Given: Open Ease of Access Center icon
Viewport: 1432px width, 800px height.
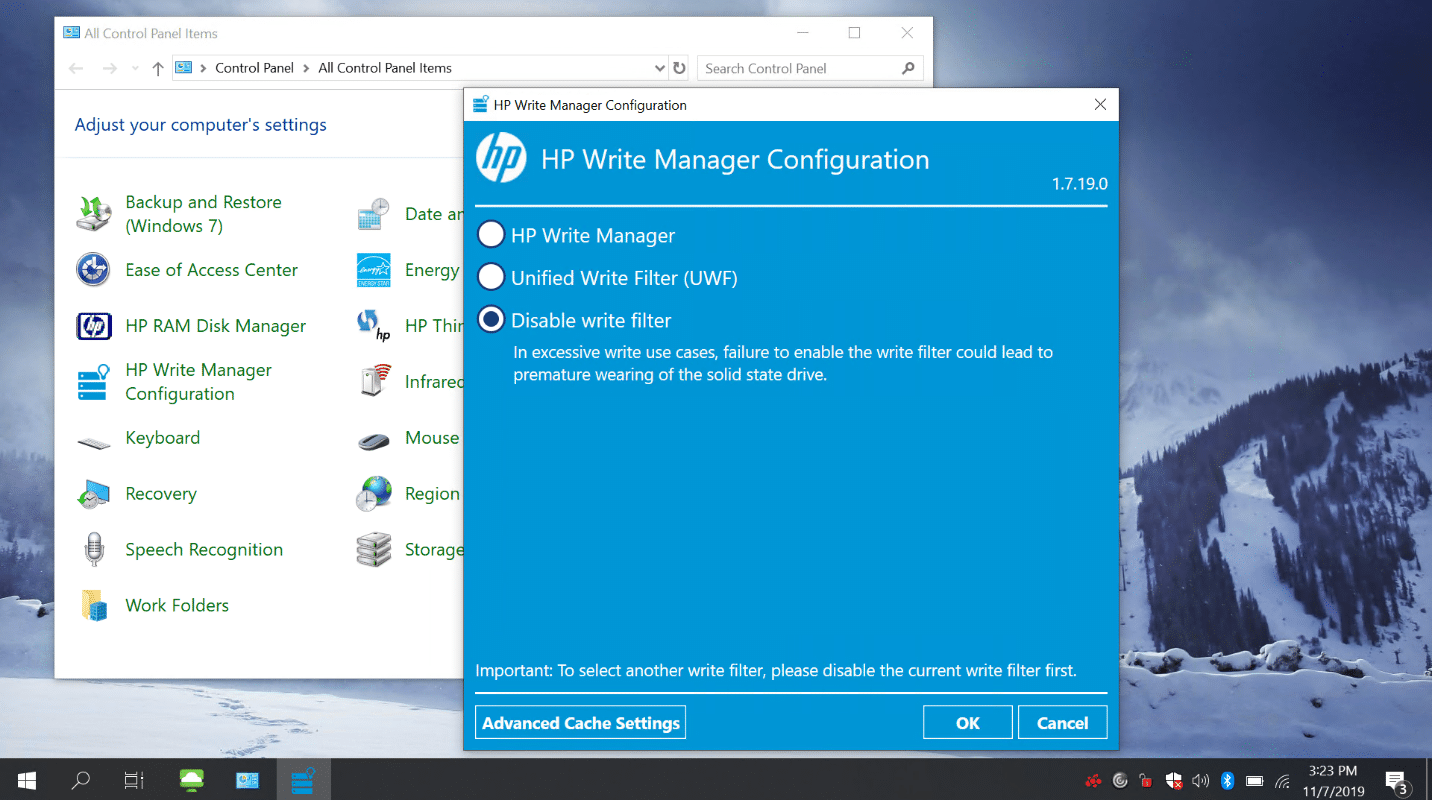Looking at the screenshot, I should [94, 270].
